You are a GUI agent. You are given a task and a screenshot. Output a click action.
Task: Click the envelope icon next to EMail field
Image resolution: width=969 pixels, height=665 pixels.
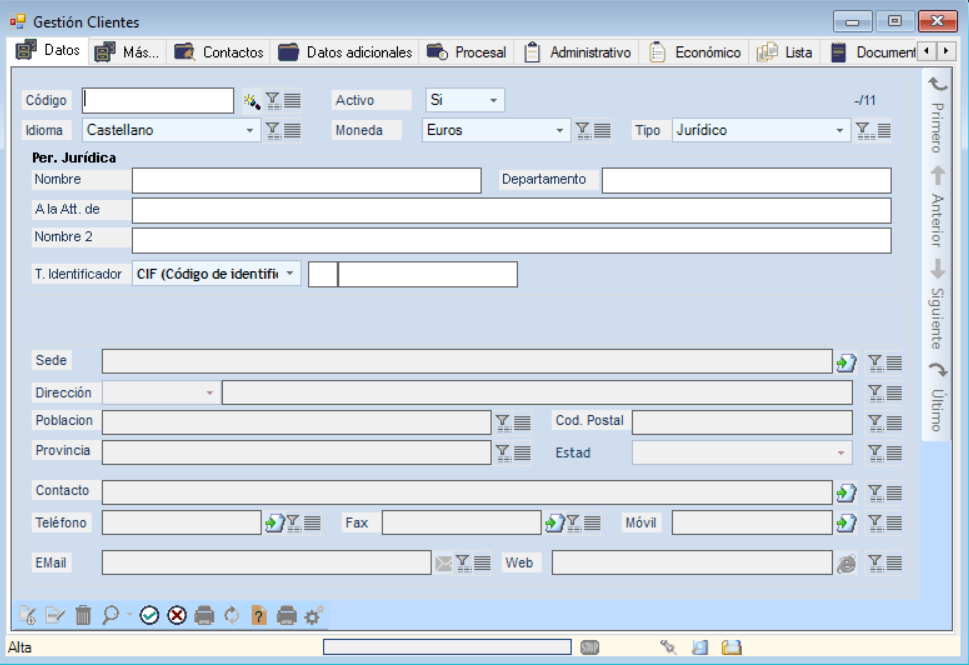[x=443, y=564]
